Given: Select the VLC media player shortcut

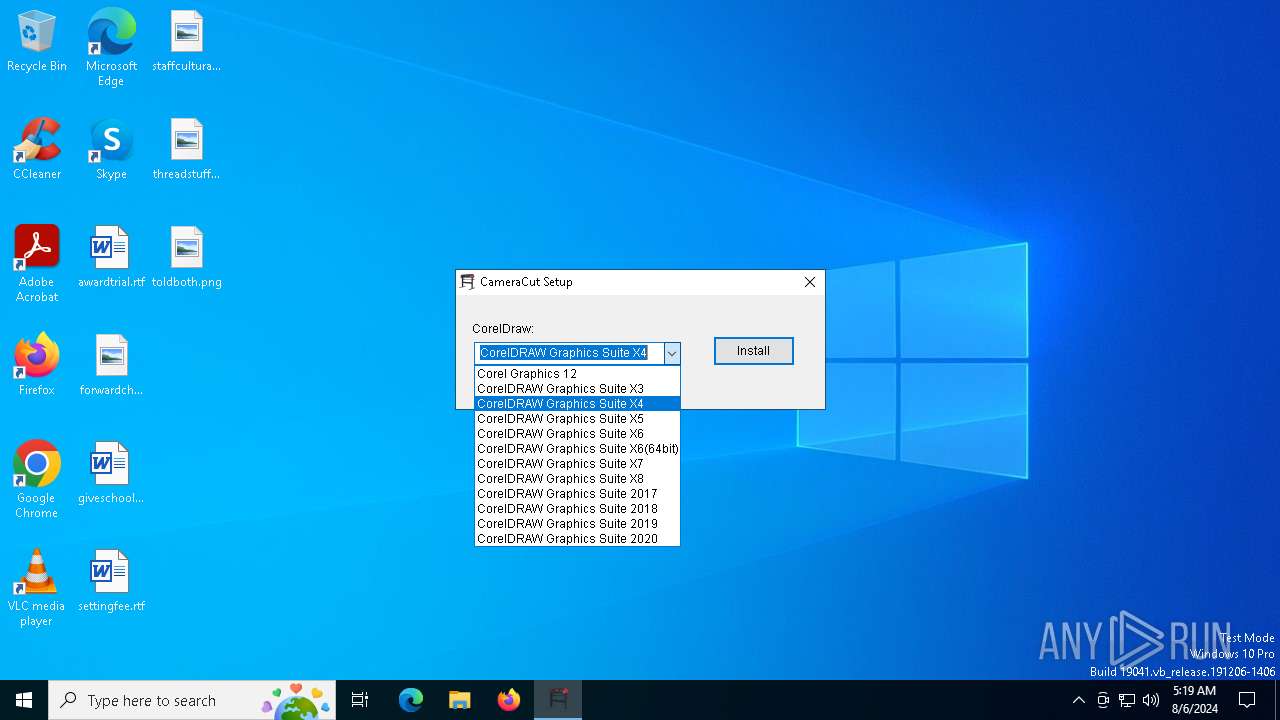Looking at the screenshot, I should [x=37, y=588].
